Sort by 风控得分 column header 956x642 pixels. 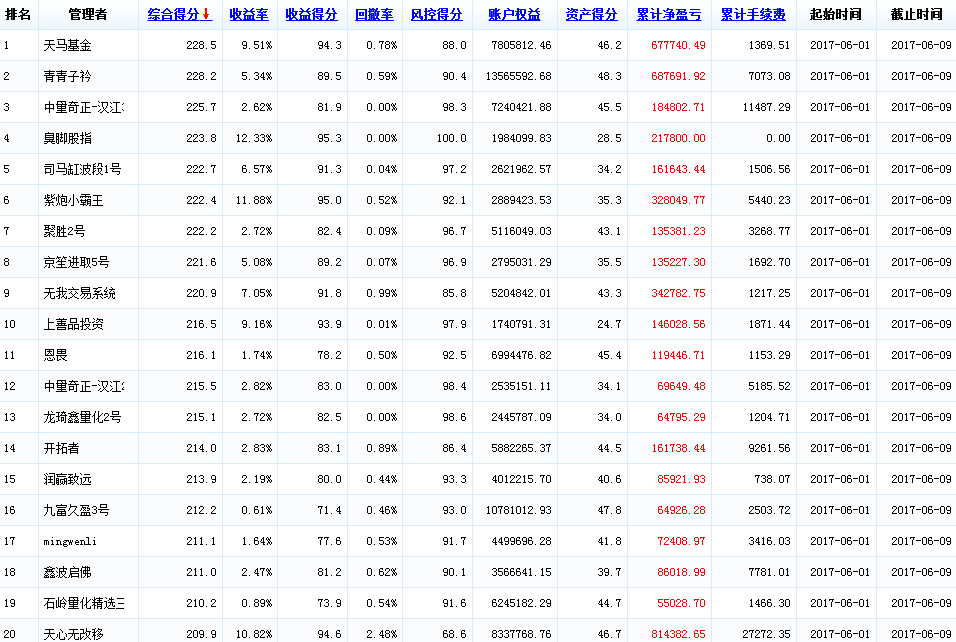(437, 15)
